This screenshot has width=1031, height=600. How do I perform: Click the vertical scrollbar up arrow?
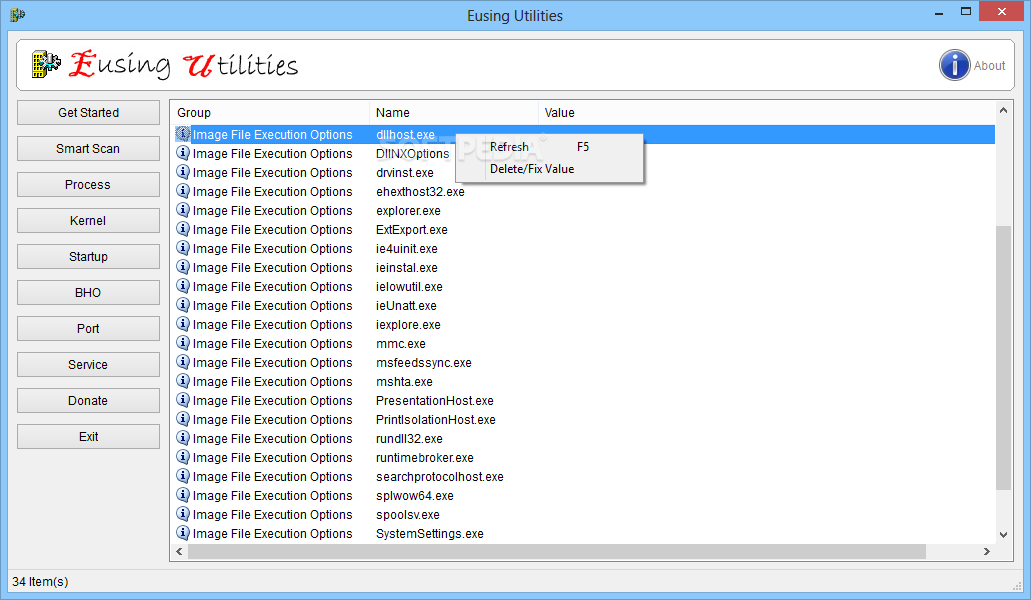pyautogui.click(x=1003, y=110)
